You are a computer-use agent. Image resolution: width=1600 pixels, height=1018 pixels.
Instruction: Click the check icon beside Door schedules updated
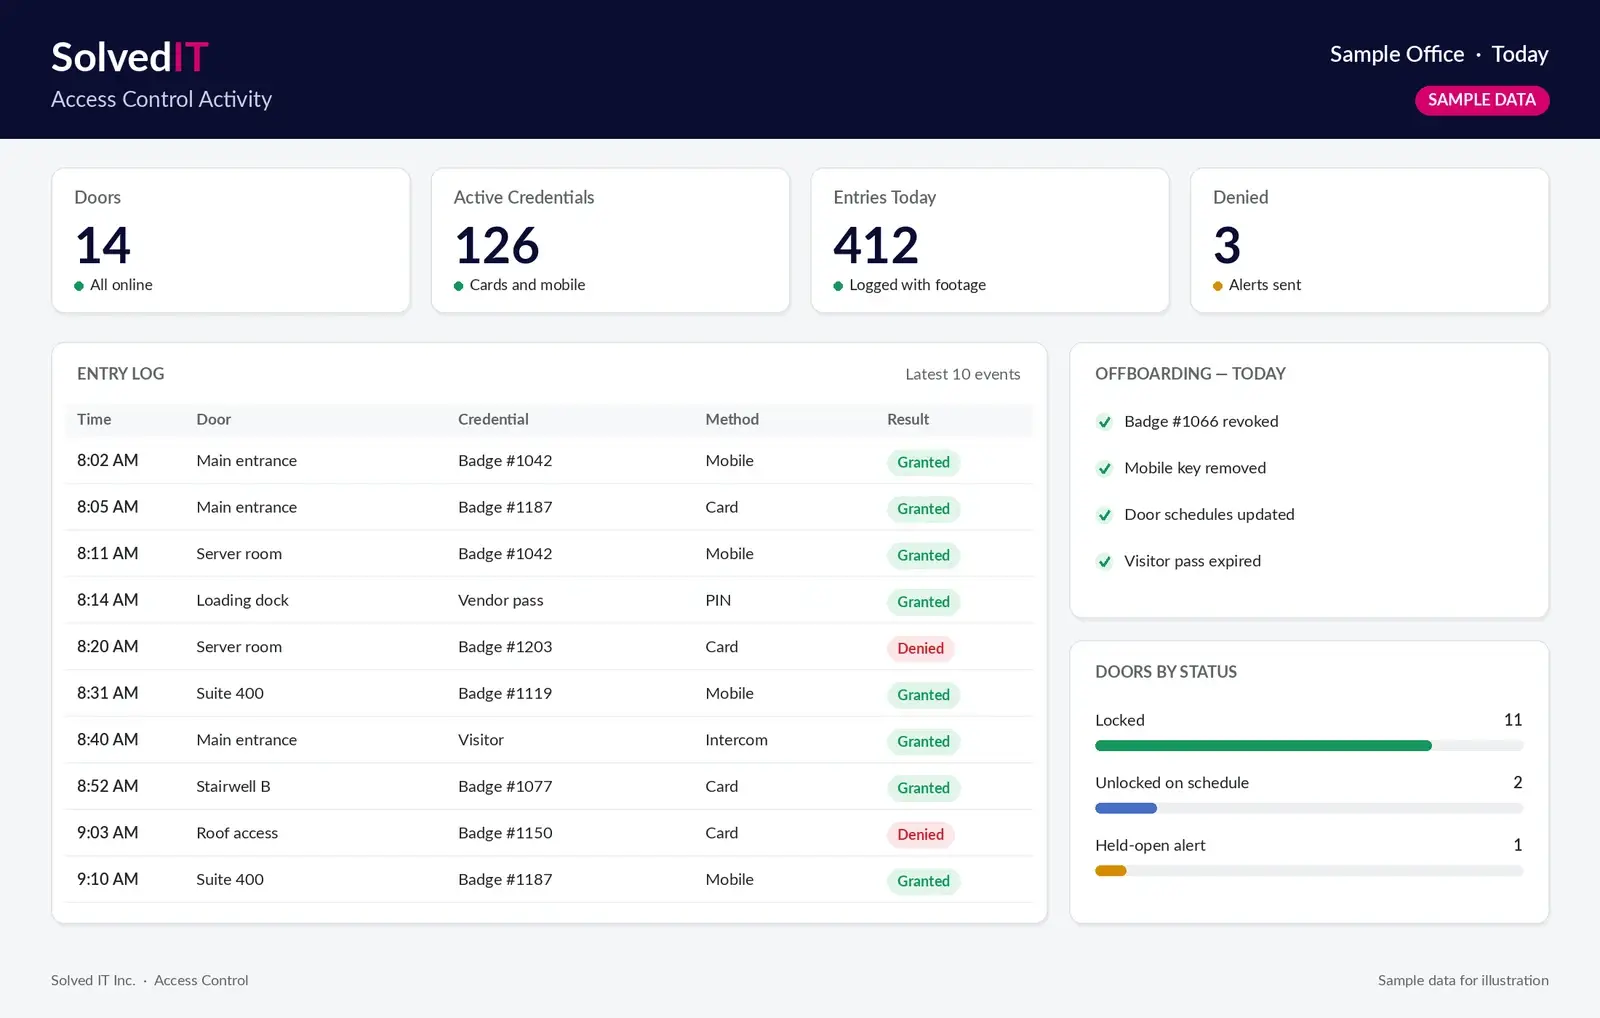click(x=1104, y=515)
